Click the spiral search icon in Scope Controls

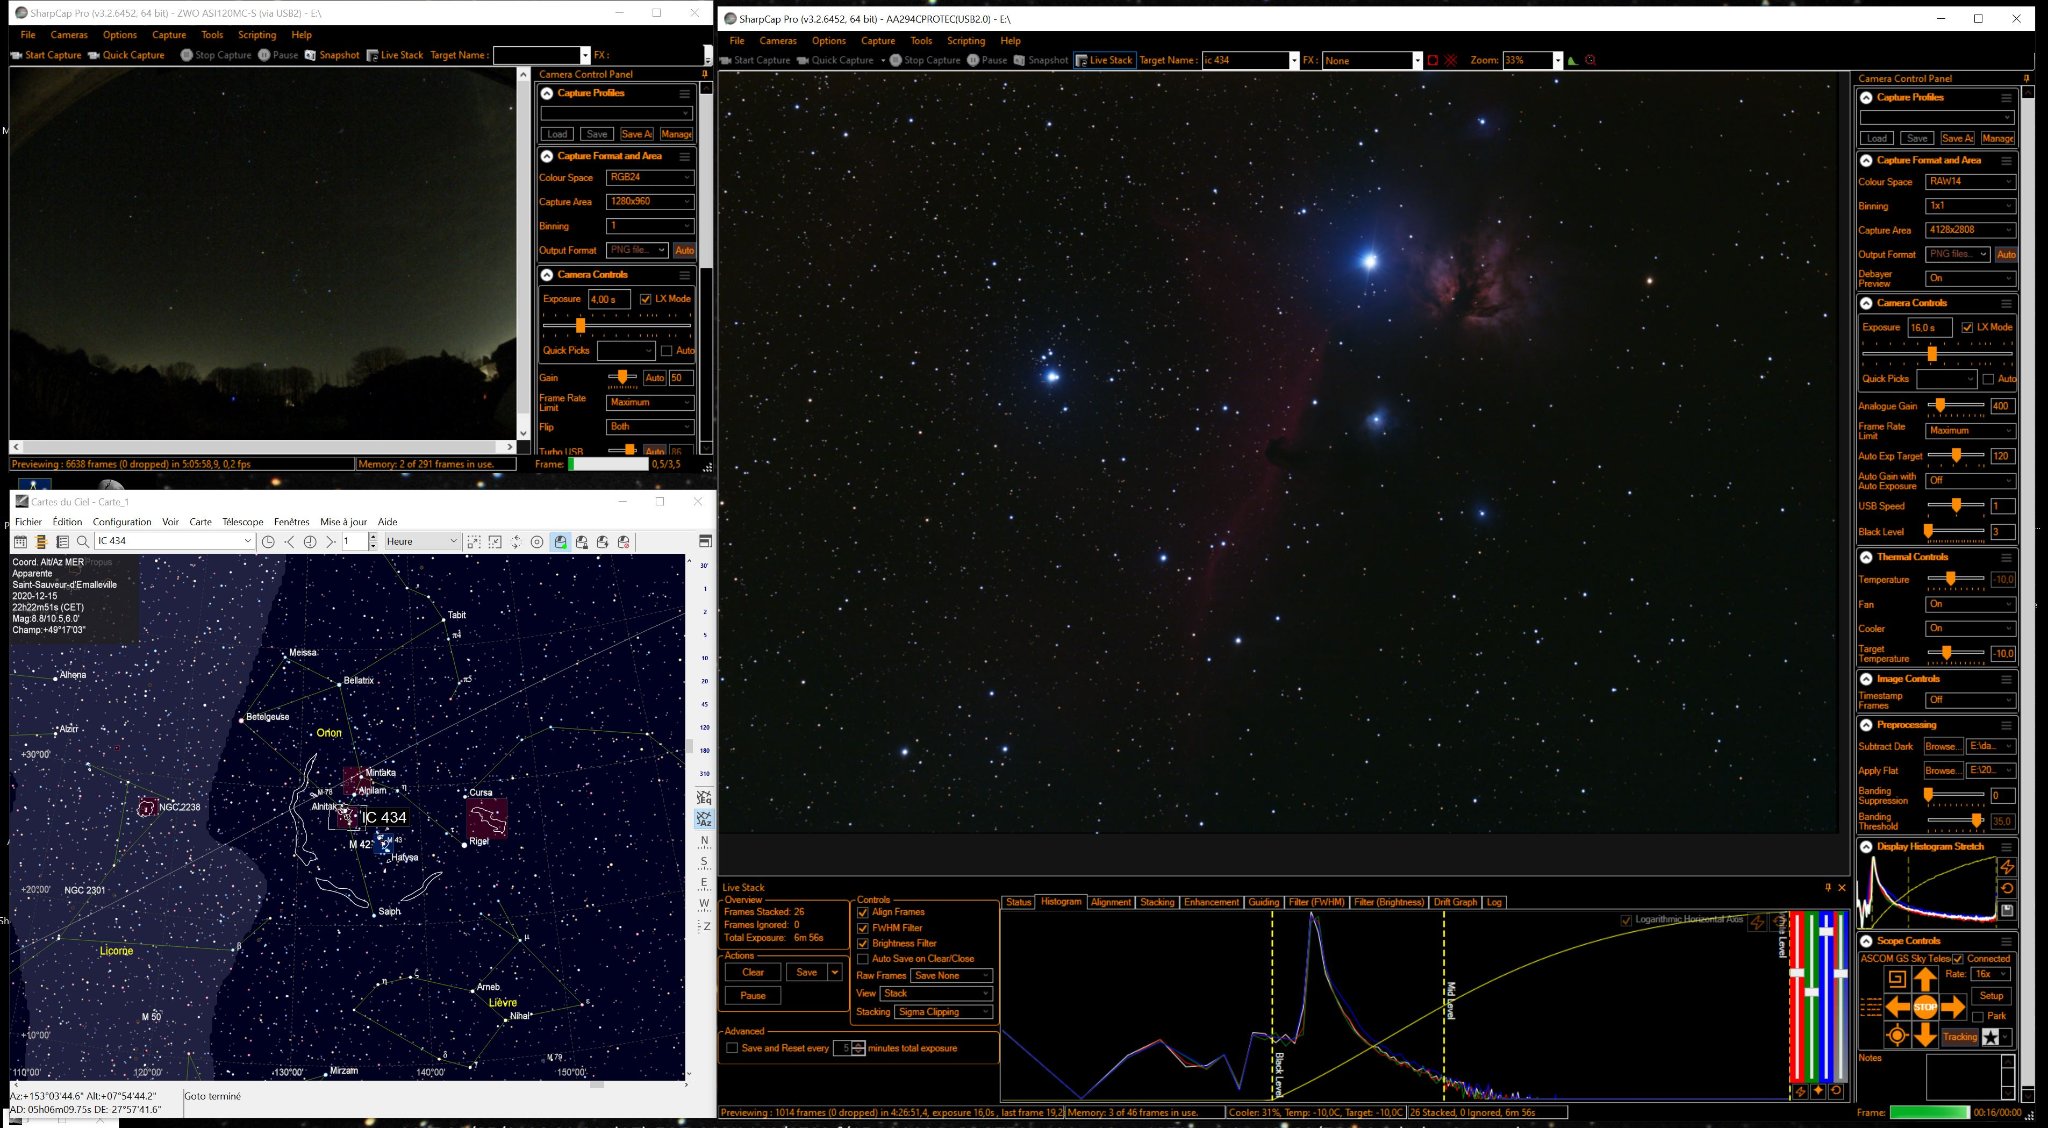(1896, 979)
